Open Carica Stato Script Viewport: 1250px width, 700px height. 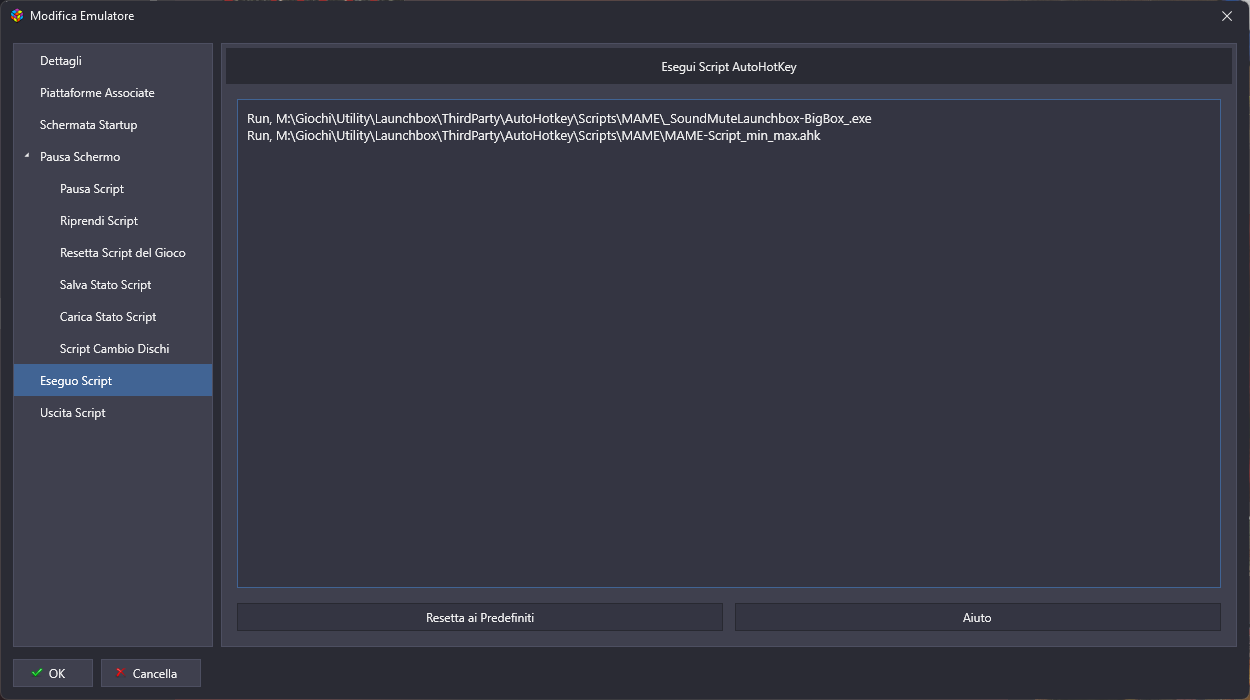(x=112, y=317)
